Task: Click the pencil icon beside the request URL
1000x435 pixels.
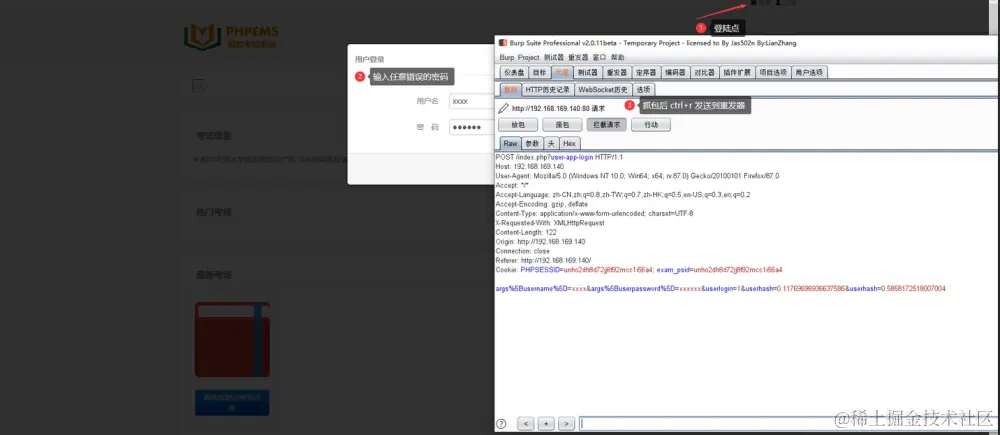Action: coord(503,108)
